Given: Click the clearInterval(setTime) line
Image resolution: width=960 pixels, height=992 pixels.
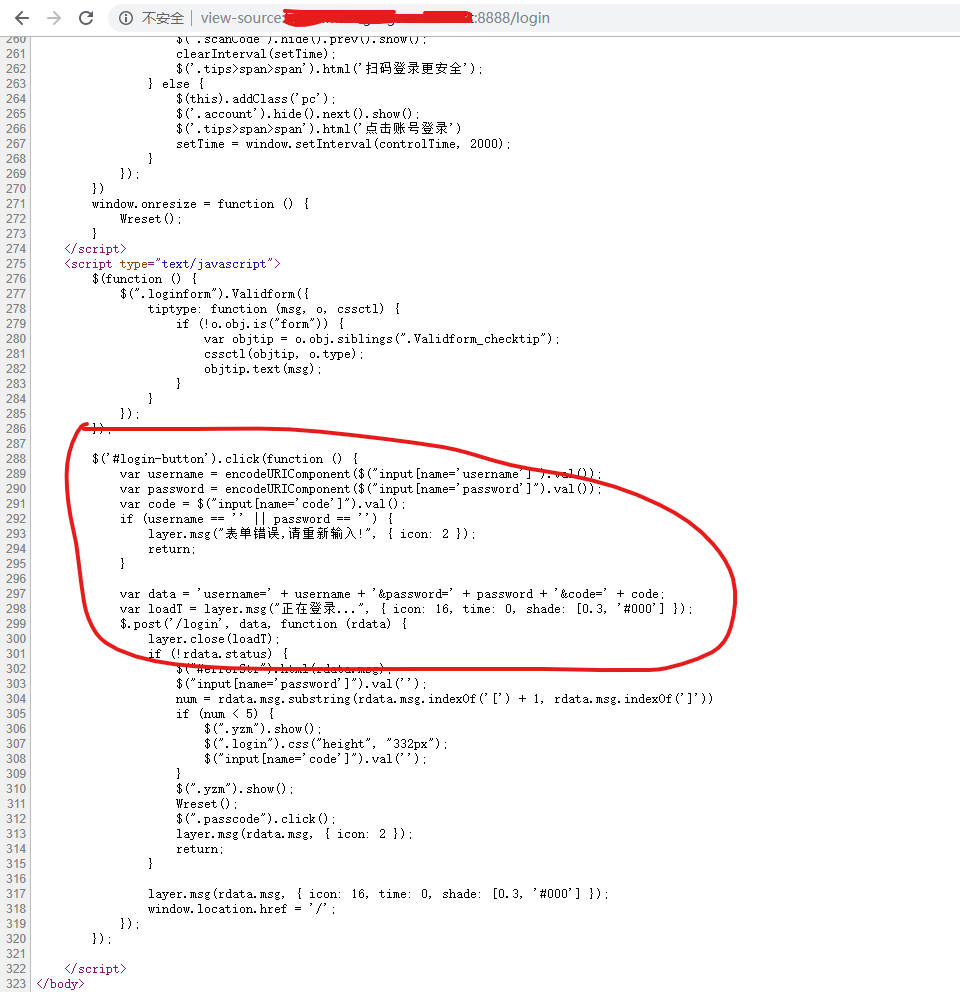Looking at the screenshot, I should click(256, 54).
